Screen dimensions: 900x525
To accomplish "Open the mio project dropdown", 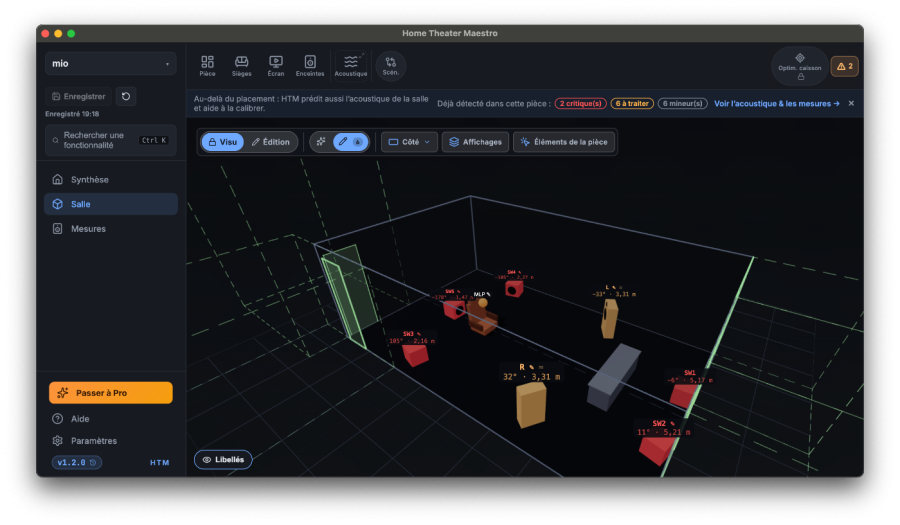I will (x=111, y=64).
